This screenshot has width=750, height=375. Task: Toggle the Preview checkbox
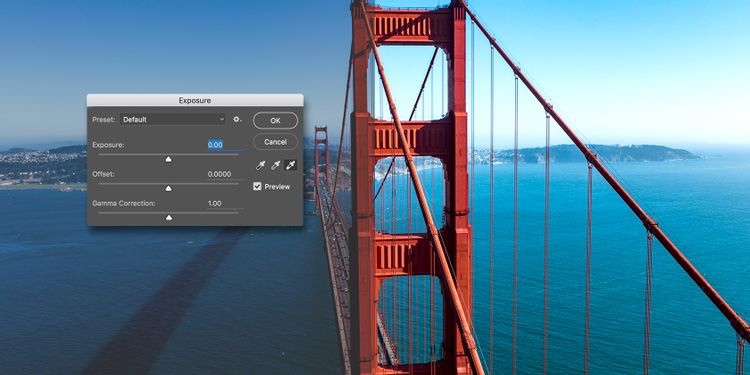(257, 187)
